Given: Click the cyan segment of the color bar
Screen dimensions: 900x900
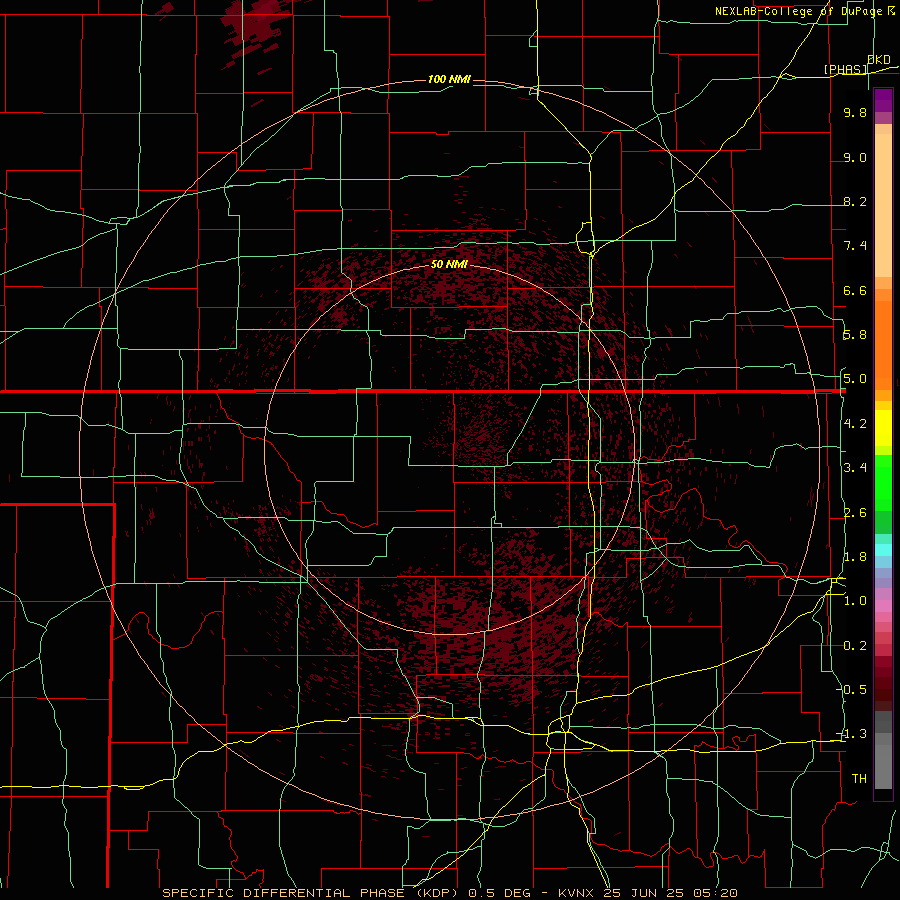Looking at the screenshot, I should pyautogui.click(x=883, y=549).
